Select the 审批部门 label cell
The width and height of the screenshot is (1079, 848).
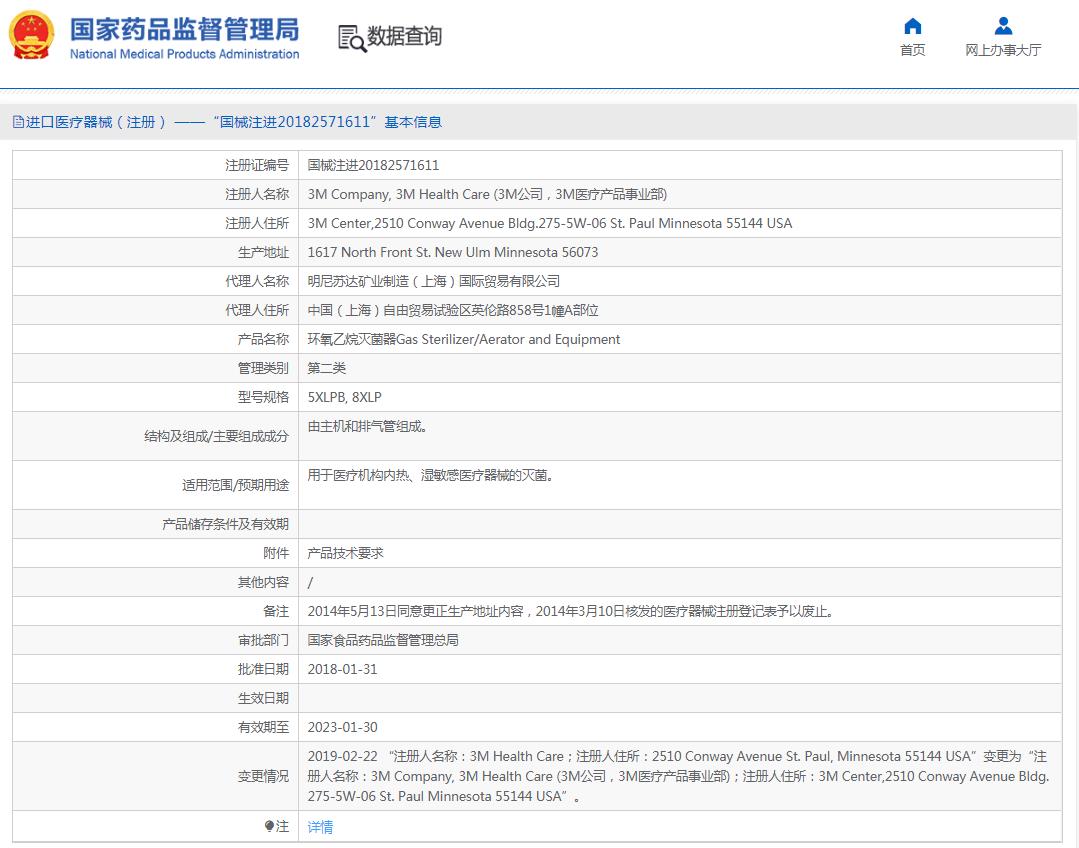(x=156, y=639)
